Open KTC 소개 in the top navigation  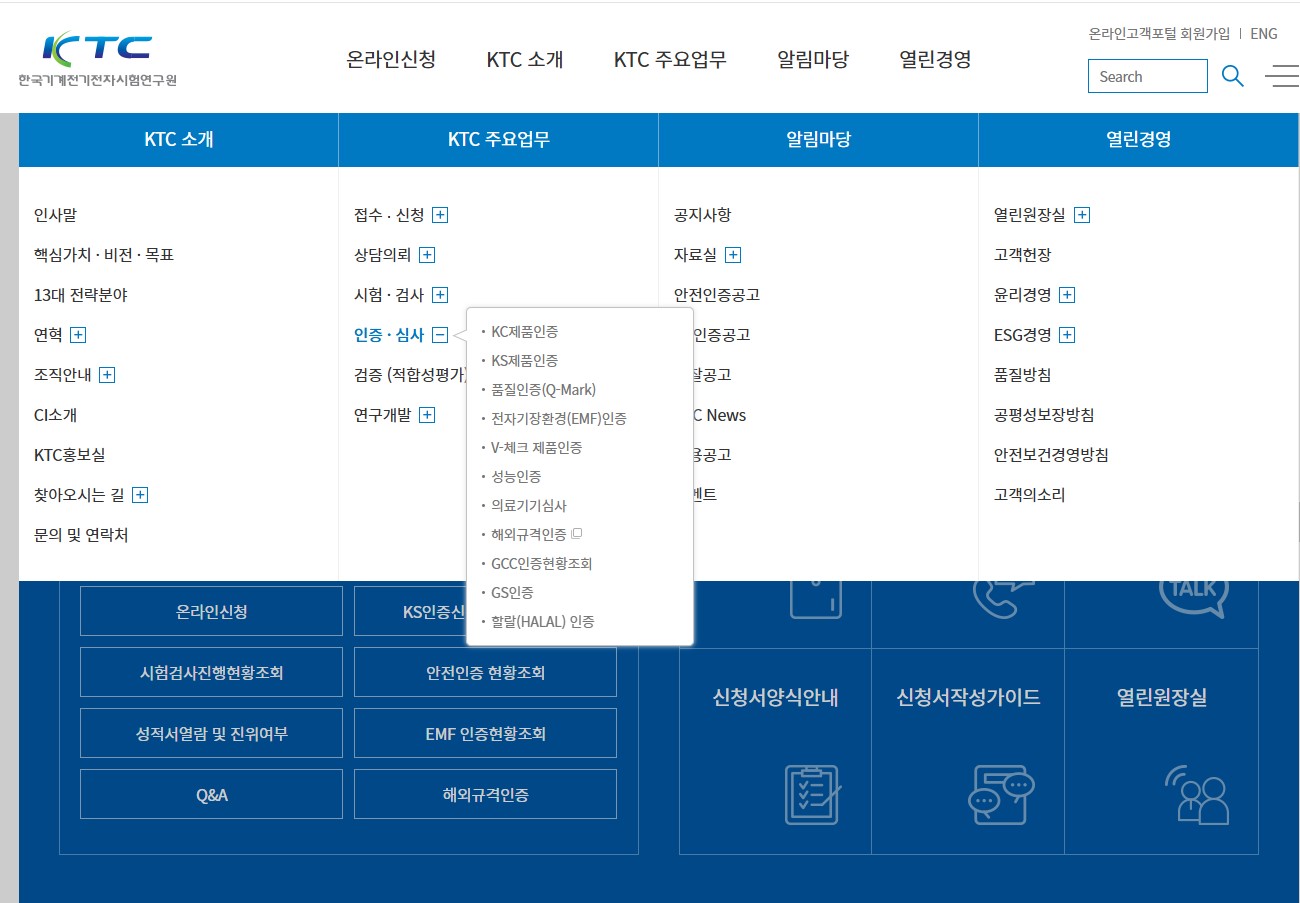click(525, 59)
